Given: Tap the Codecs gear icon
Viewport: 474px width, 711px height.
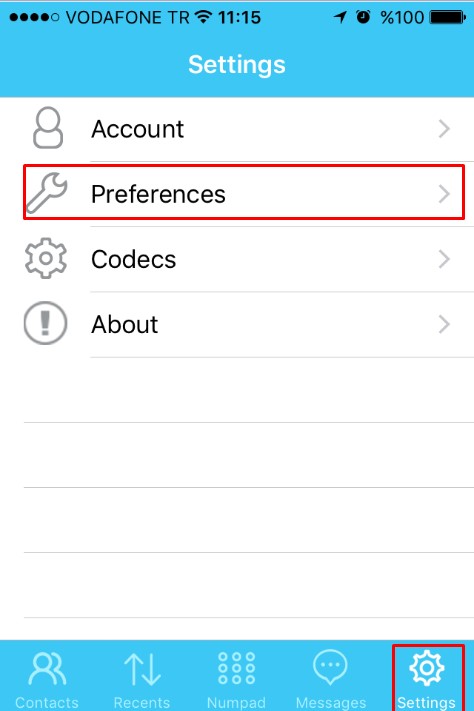Looking at the screenshot, I should pyautogui.click(x=46, y=258).
